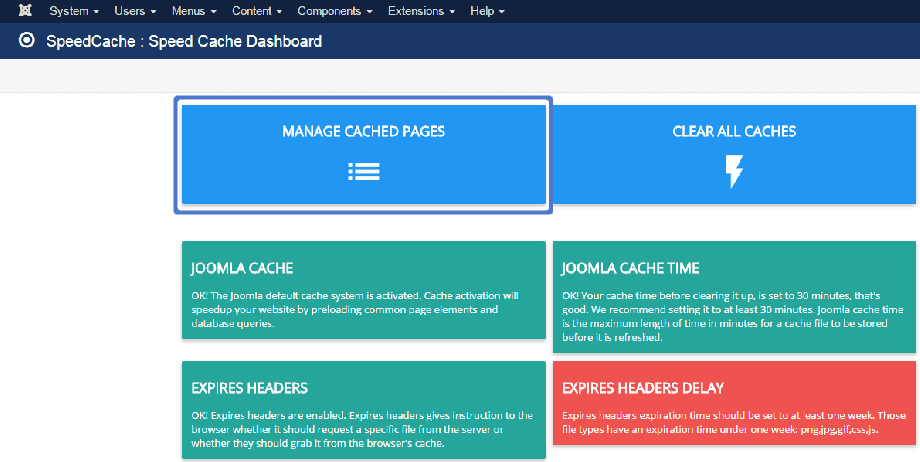This screenshot has width=920, height=462.
Task: Click the Joomla logo icon
Action: coord(25,11)
